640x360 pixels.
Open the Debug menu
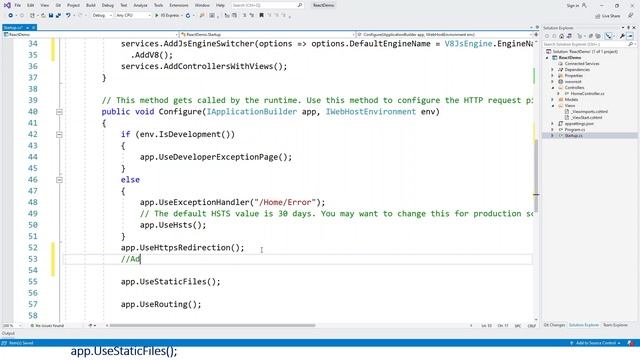click(108, 5)
